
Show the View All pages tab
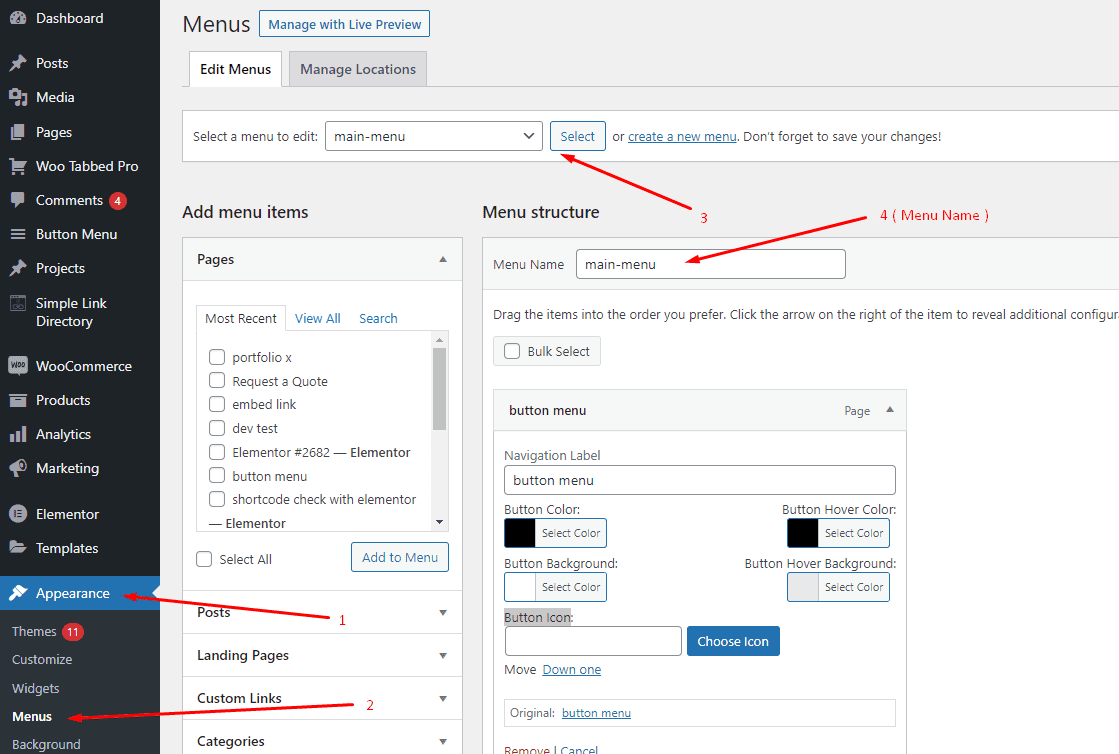[318, 318]
